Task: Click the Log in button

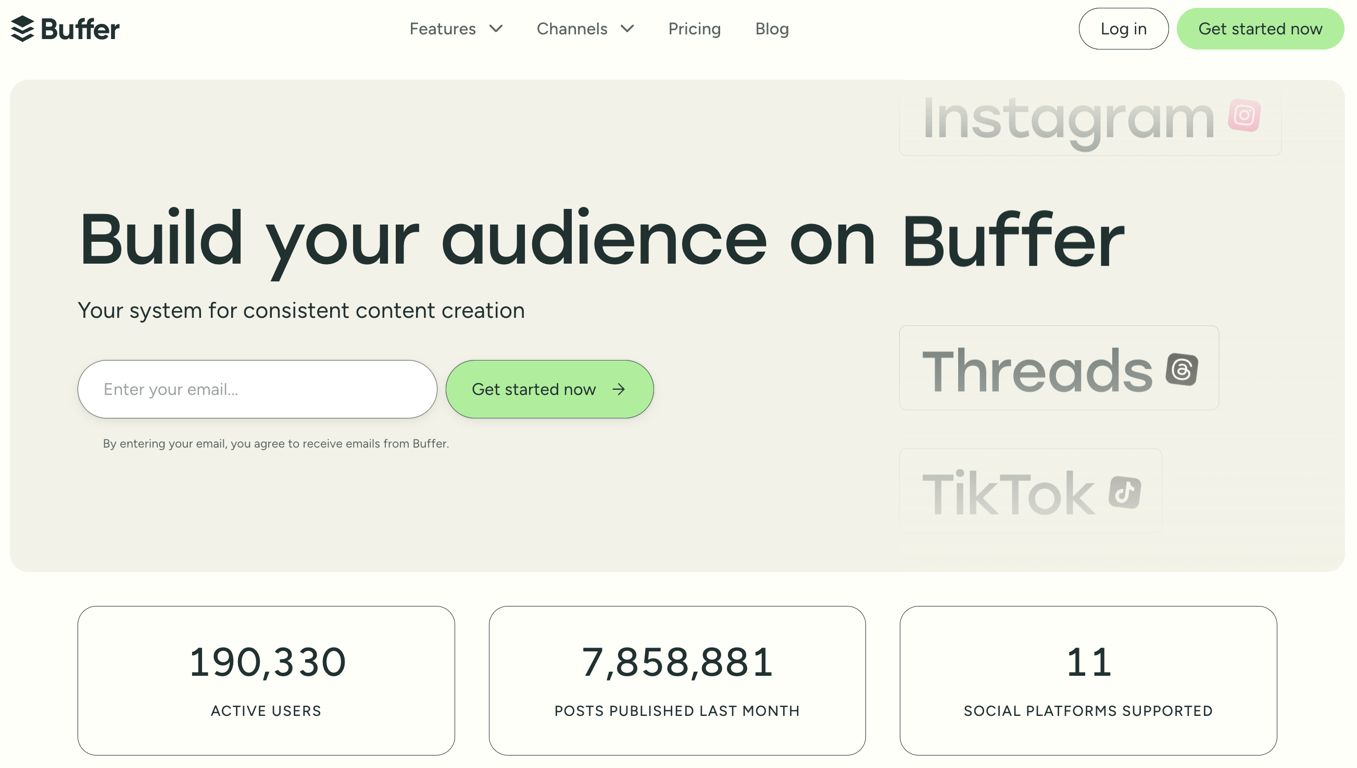Action: click(1123, 28)
